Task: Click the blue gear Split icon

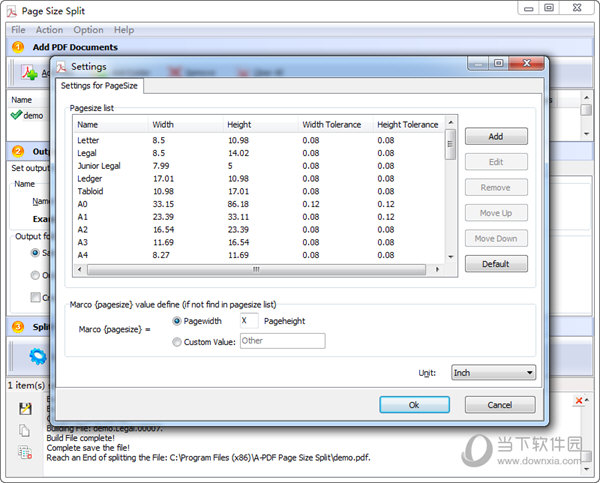Action: point(38,356)
